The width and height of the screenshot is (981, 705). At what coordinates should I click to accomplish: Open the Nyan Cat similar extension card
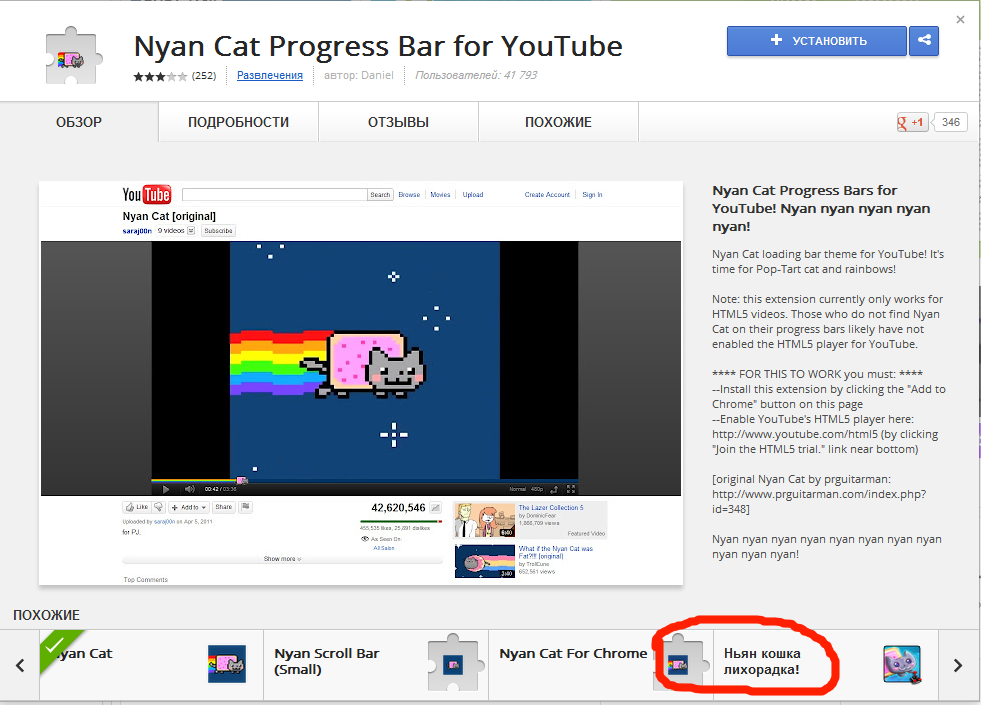(x=151, y=665)
